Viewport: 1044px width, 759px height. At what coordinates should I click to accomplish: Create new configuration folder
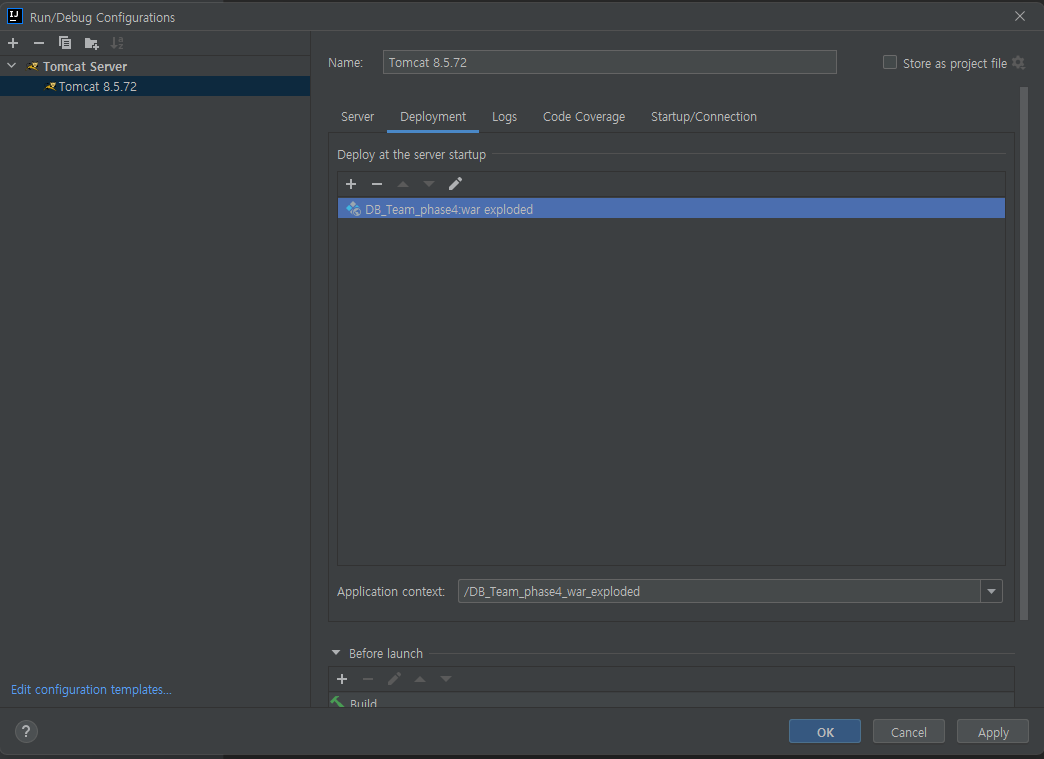click(x=91, y=43)
